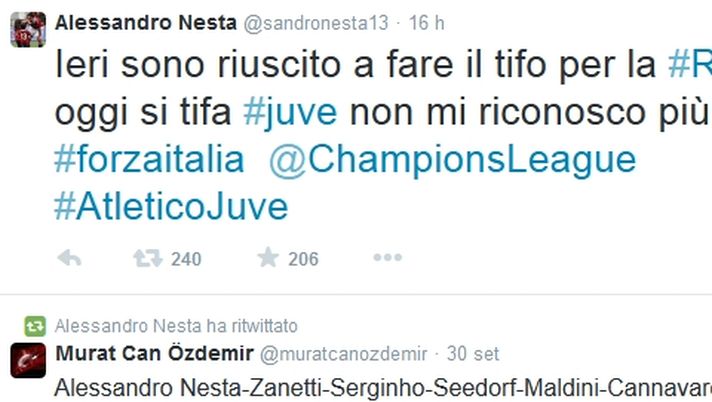Click the green retweeted indicator icon
Viewport: 712px width, 402px height.
click(x=35, y=326)
